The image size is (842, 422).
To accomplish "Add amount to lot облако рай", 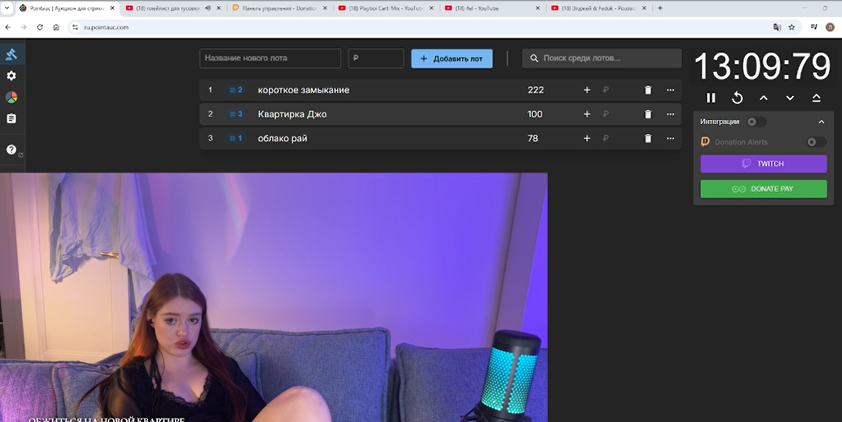I will (x=587, y=139).
